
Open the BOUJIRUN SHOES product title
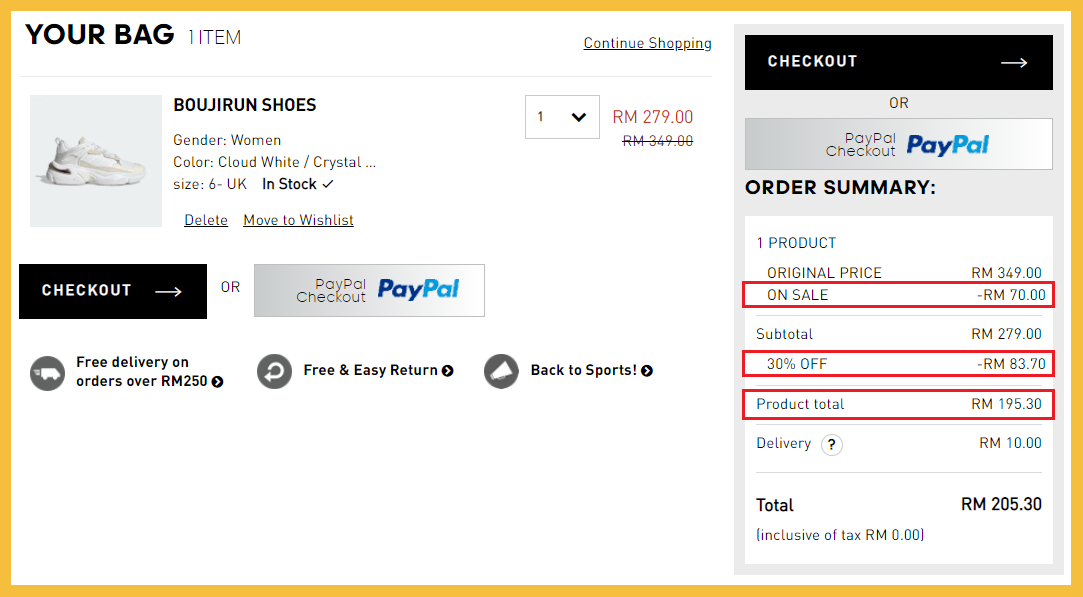point(245,105)
